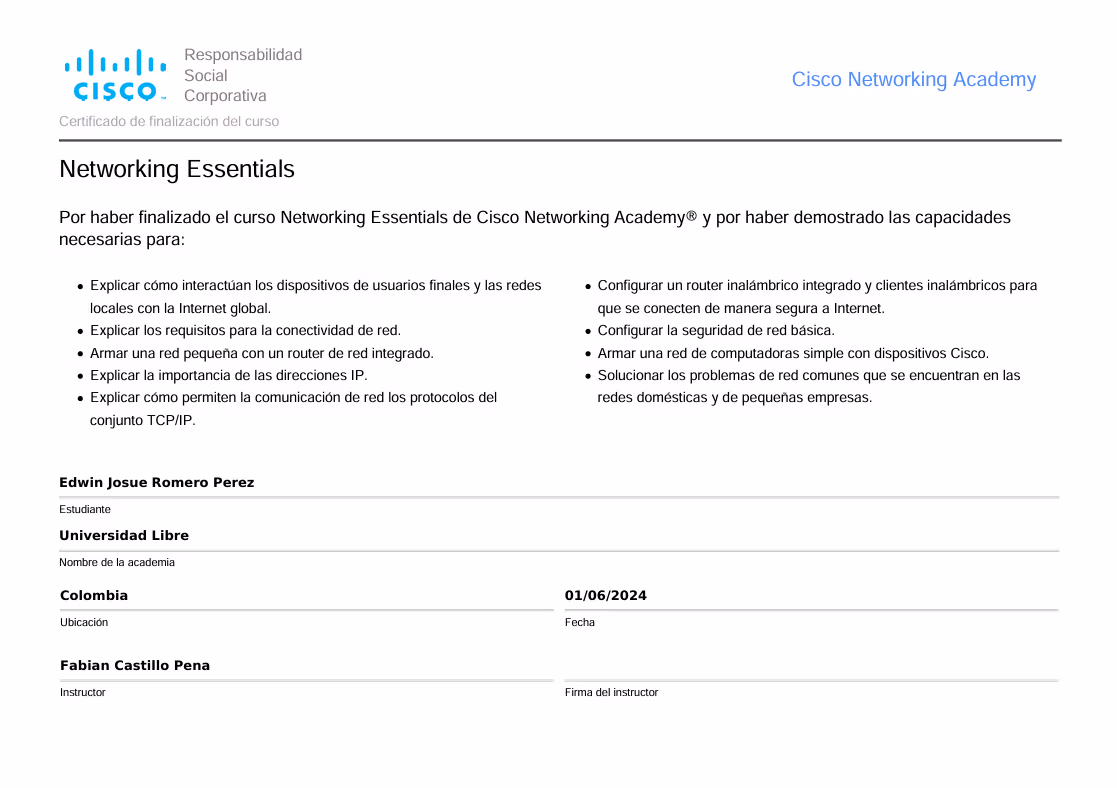
Task: Click the Colombia location value
Action: [94, 596]
